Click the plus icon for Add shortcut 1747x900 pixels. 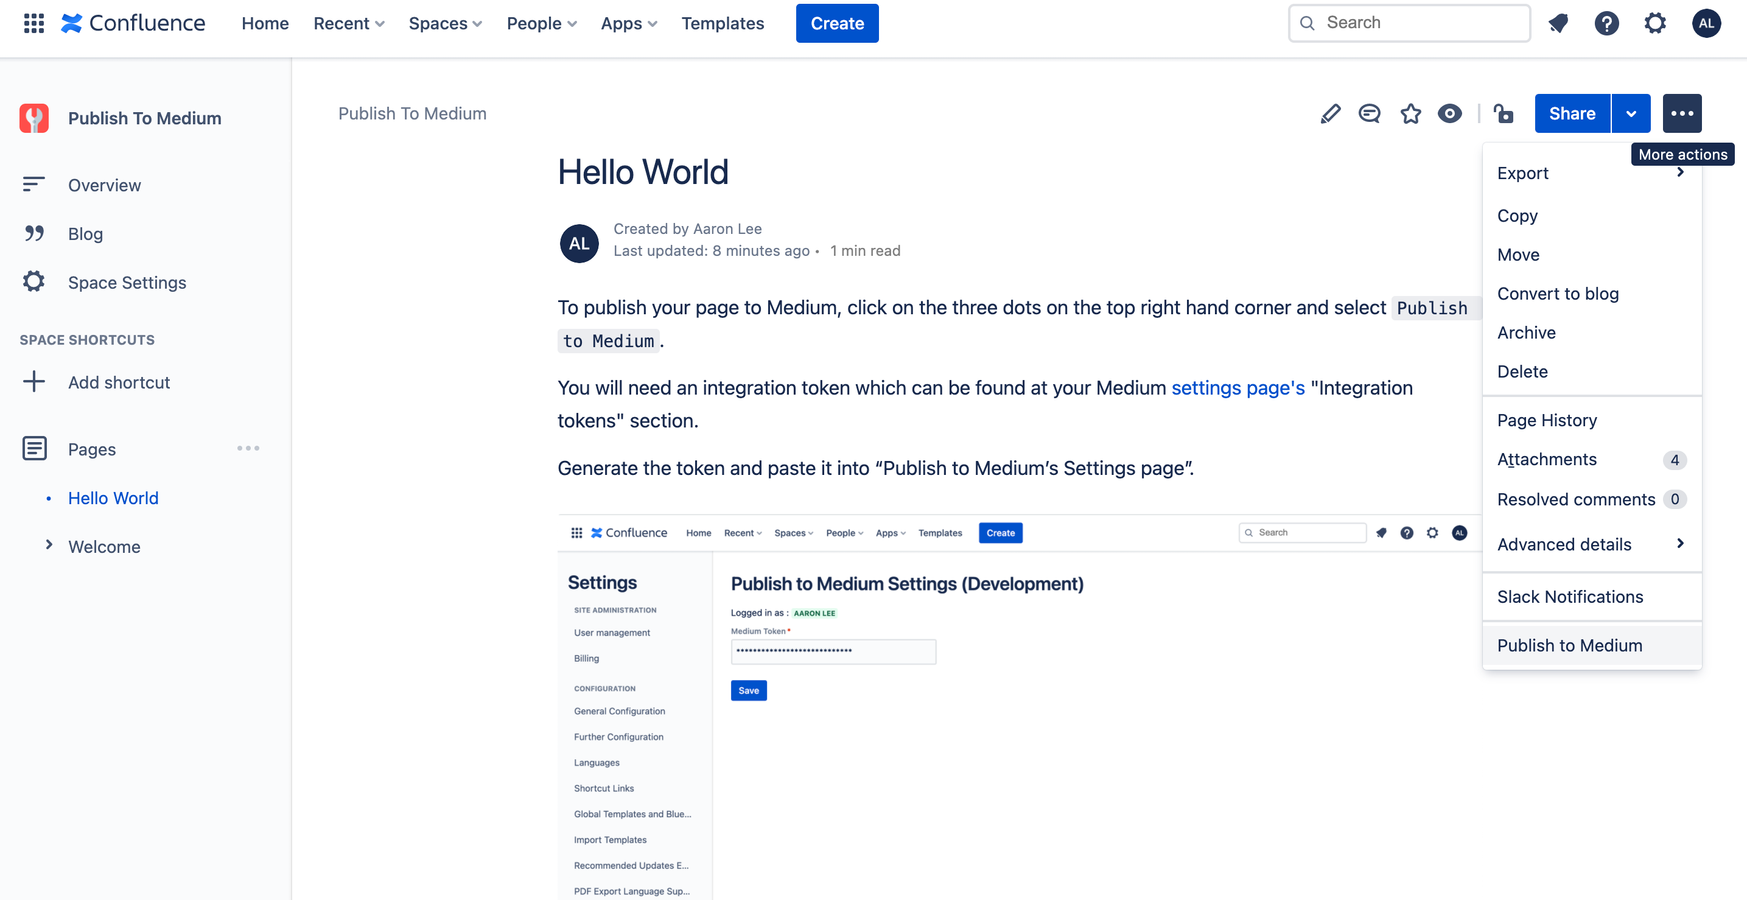coord(34,382)
